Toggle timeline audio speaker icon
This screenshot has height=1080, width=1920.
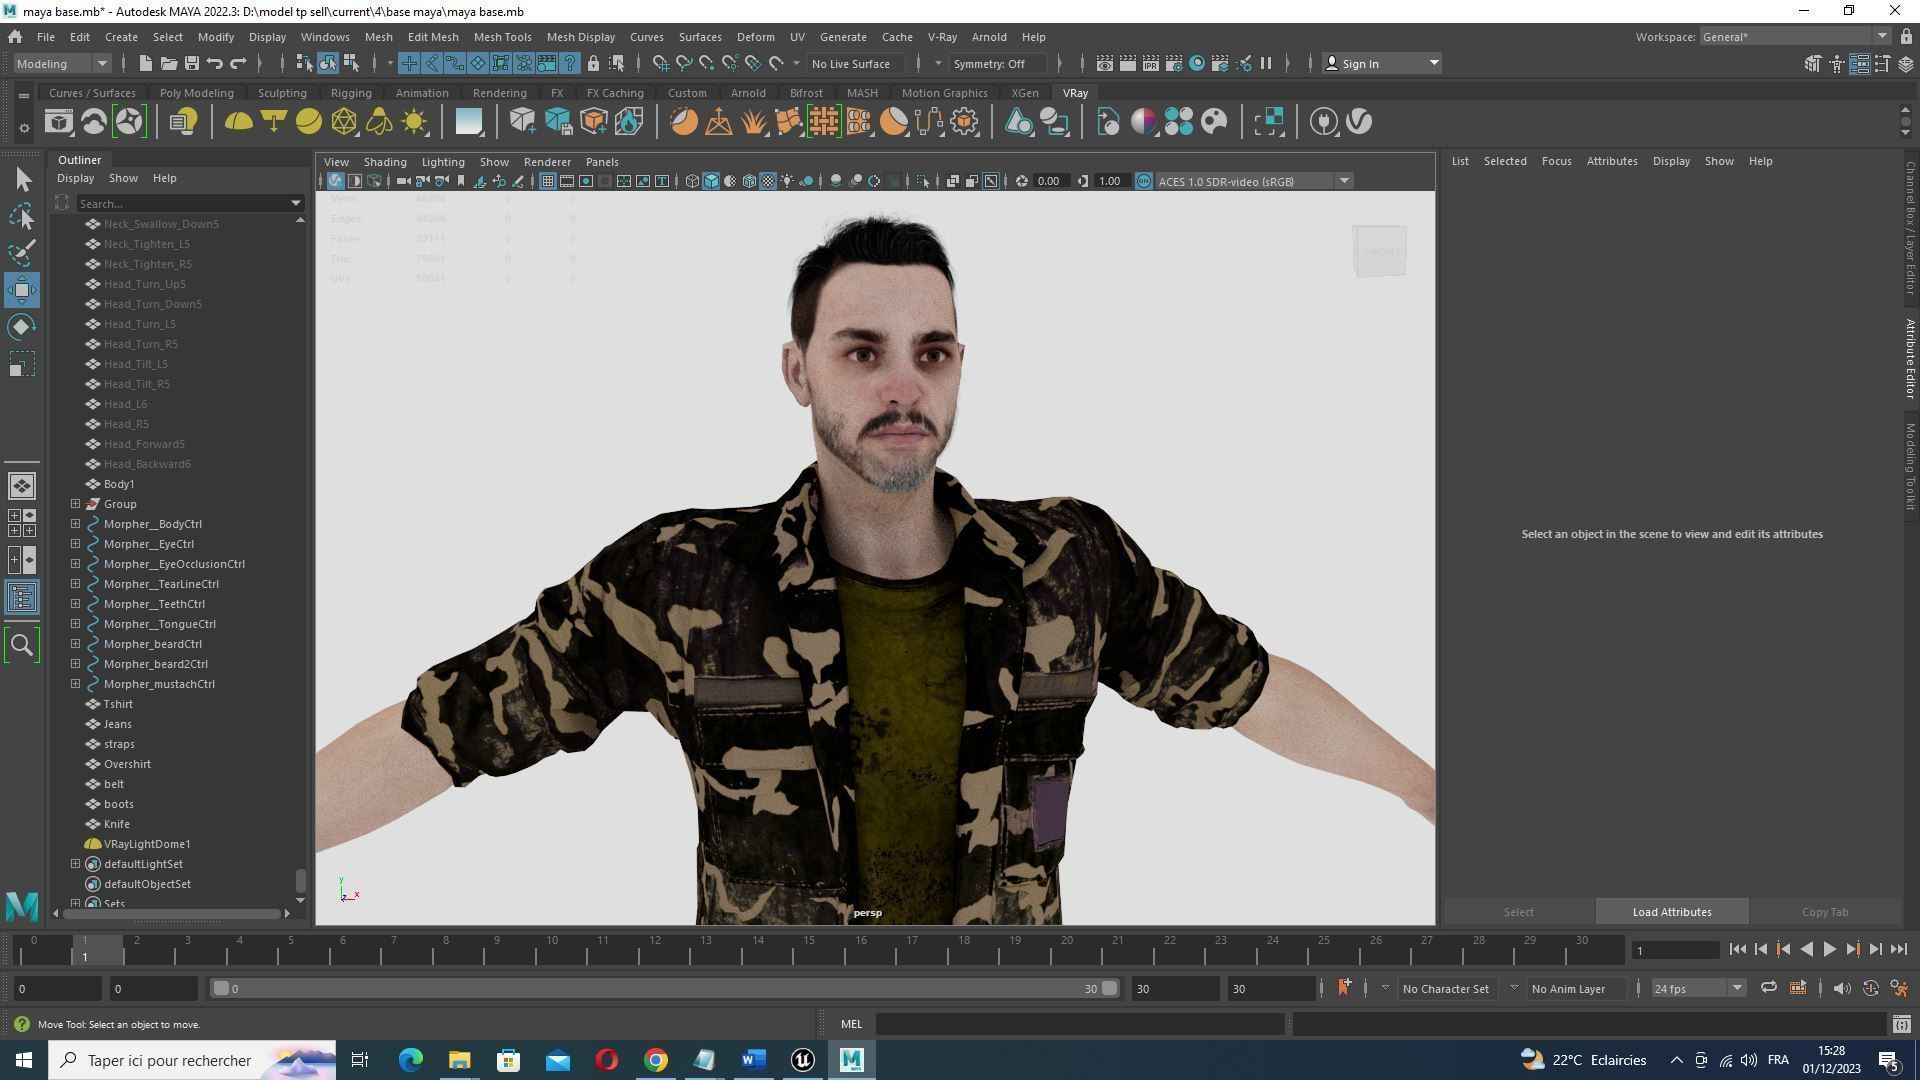click(x=1841, y=989)
